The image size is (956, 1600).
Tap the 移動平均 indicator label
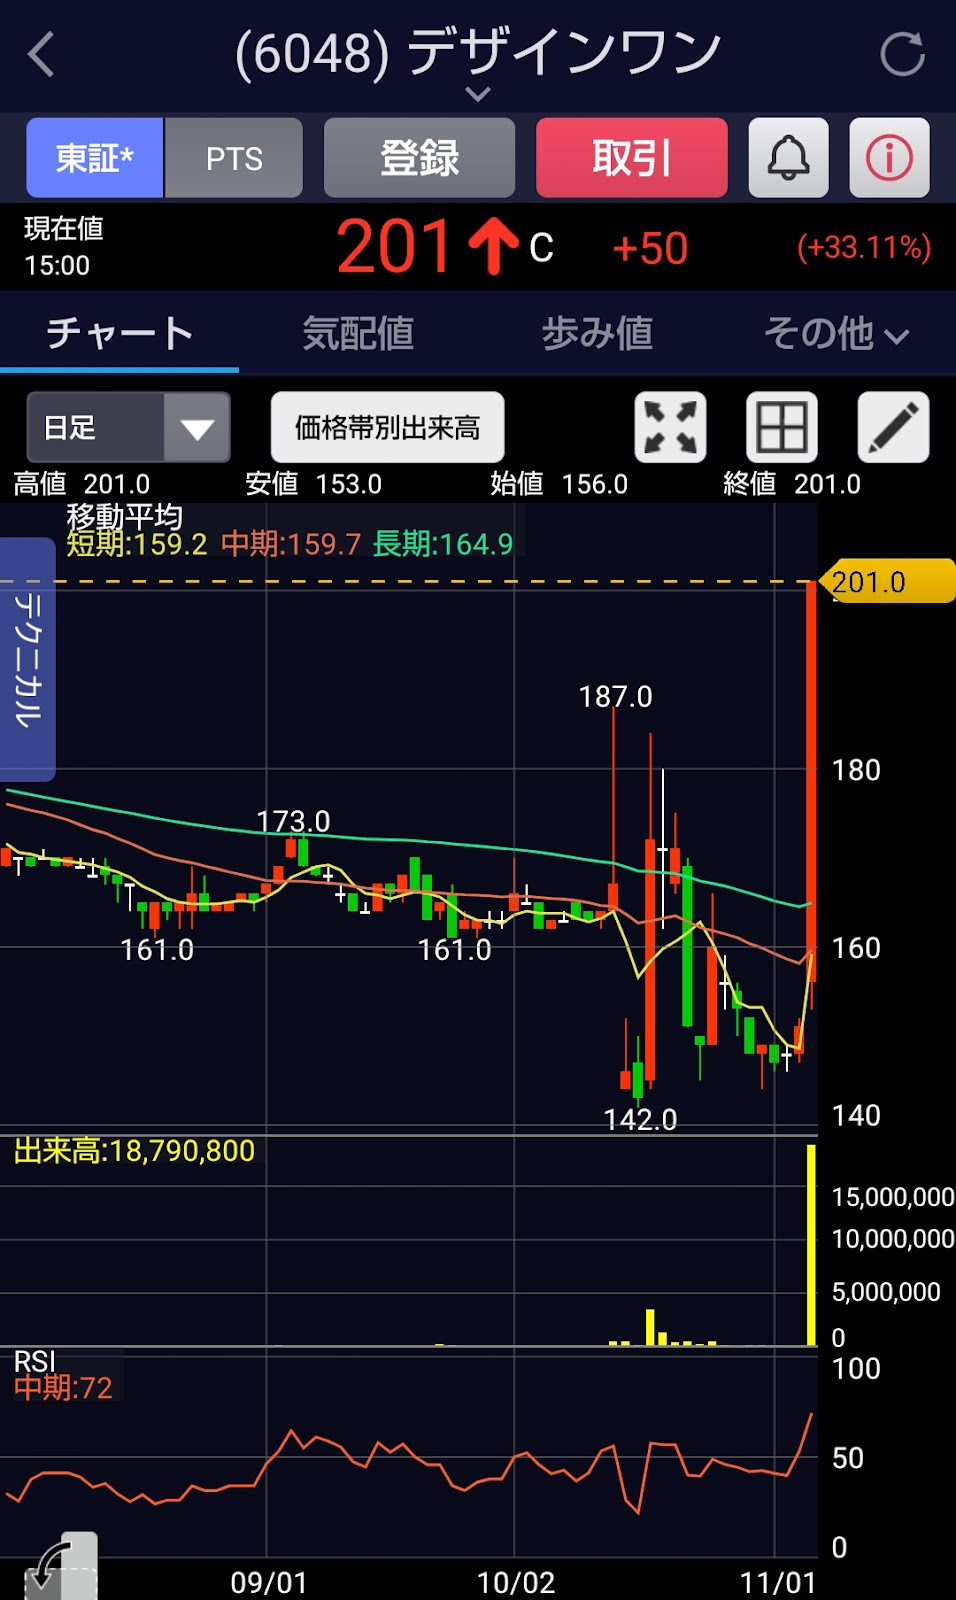coord(124,517)
